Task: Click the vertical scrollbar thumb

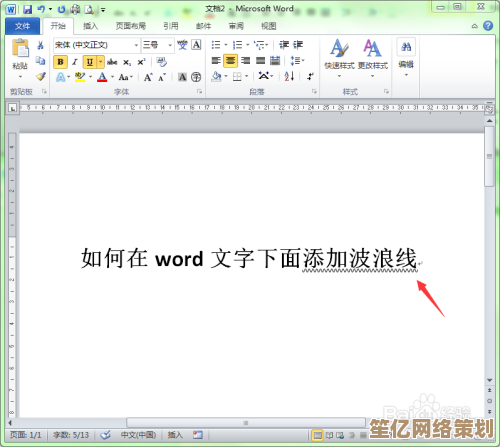Action: coord(489,157)
